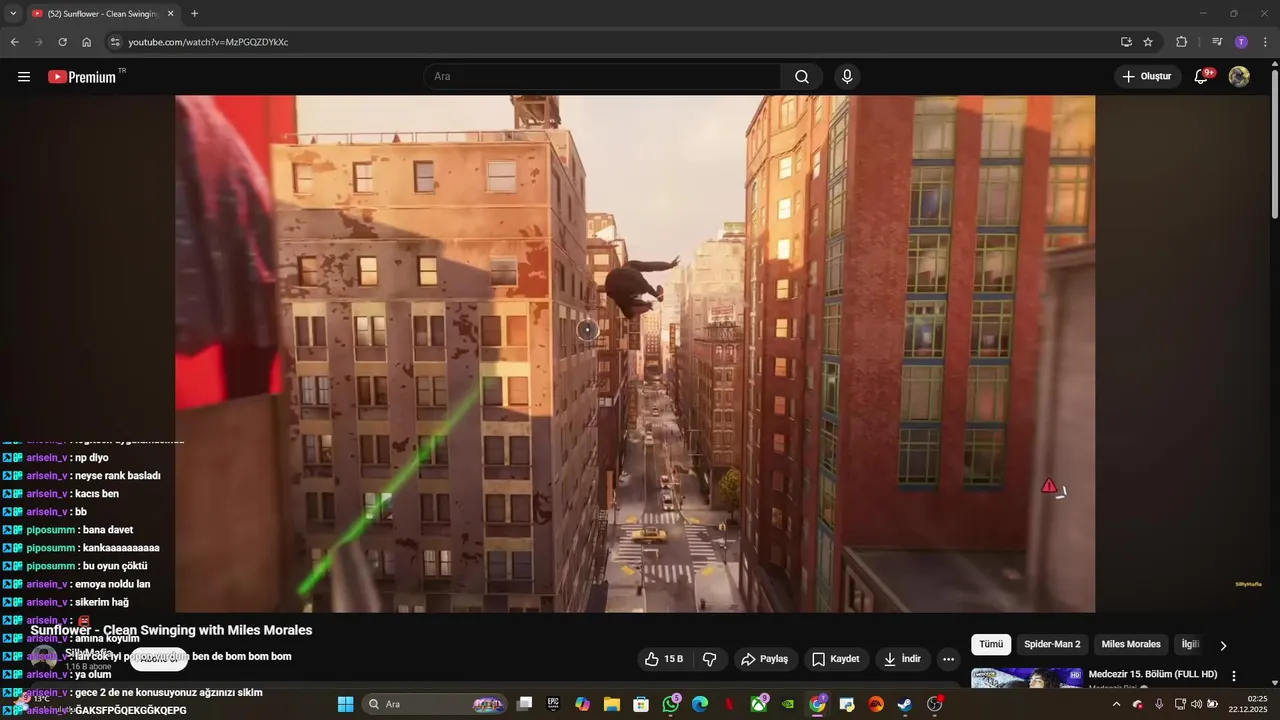Open Chrome media control icon
Screen dimensions: 1280x720
(x=1217, y=42)
